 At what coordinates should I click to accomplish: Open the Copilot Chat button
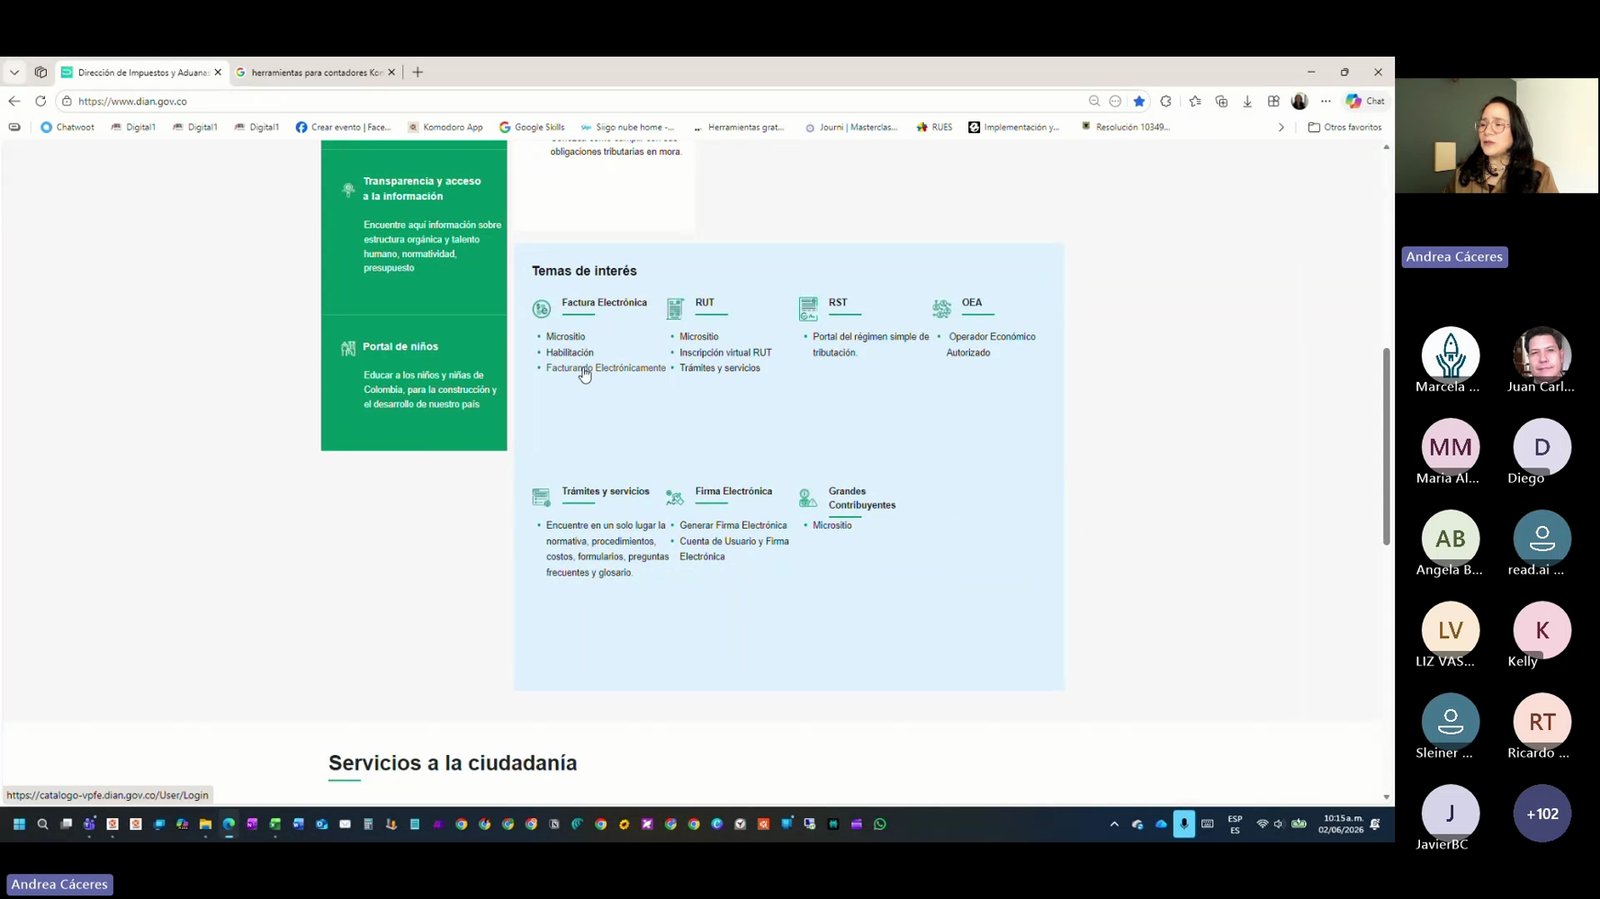(1365, 101)
